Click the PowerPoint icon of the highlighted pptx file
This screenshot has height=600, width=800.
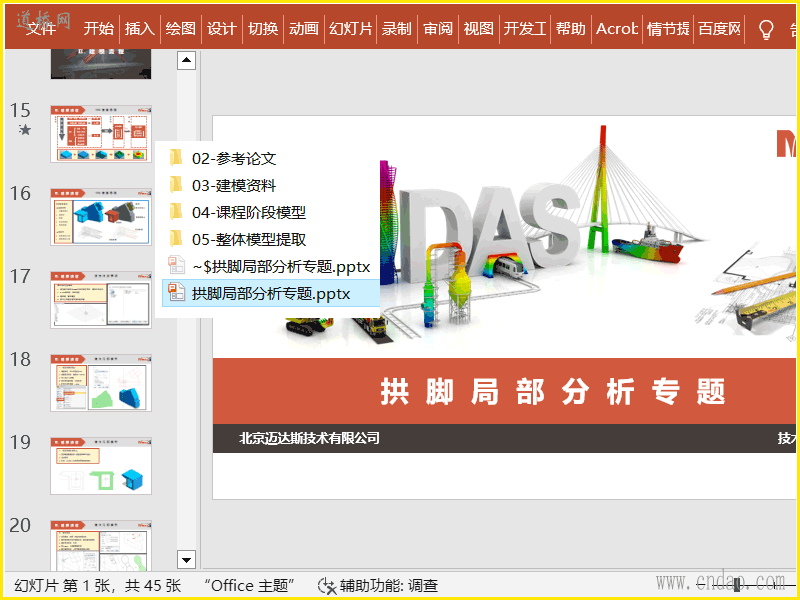coord(177,292)
